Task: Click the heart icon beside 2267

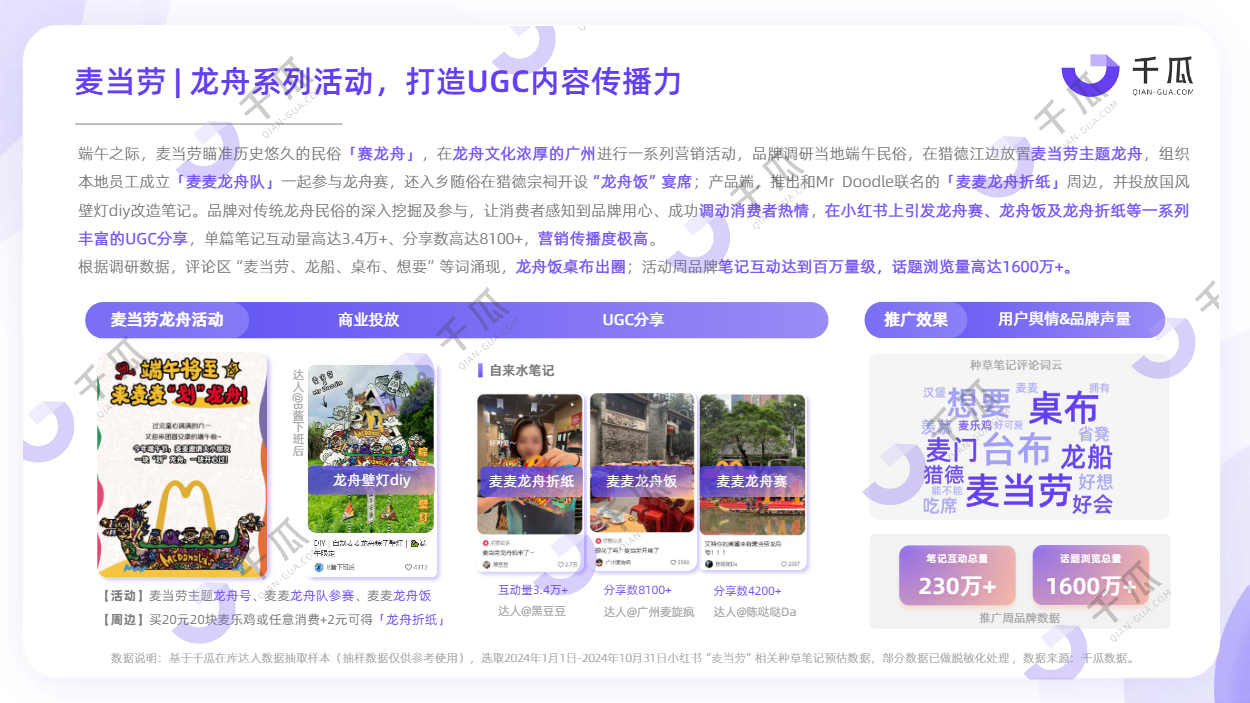Action: [x=782, y=564]
